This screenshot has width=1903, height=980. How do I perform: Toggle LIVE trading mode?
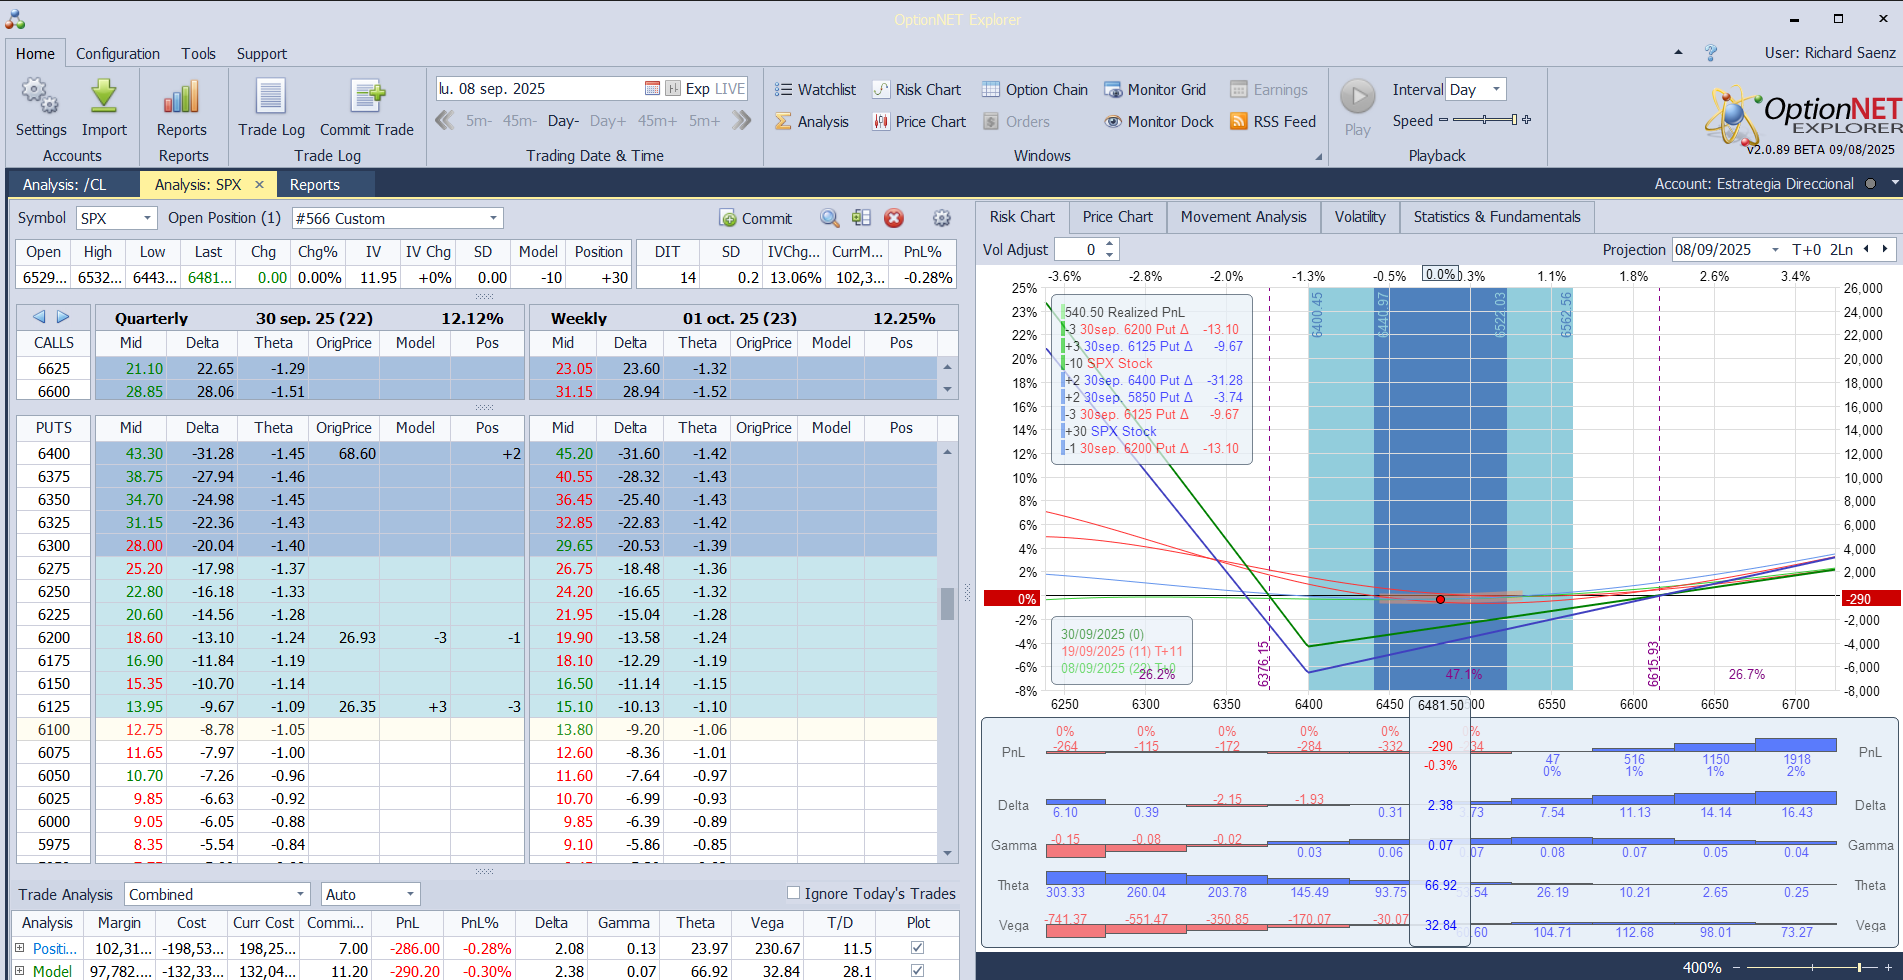tap(730, 89)
